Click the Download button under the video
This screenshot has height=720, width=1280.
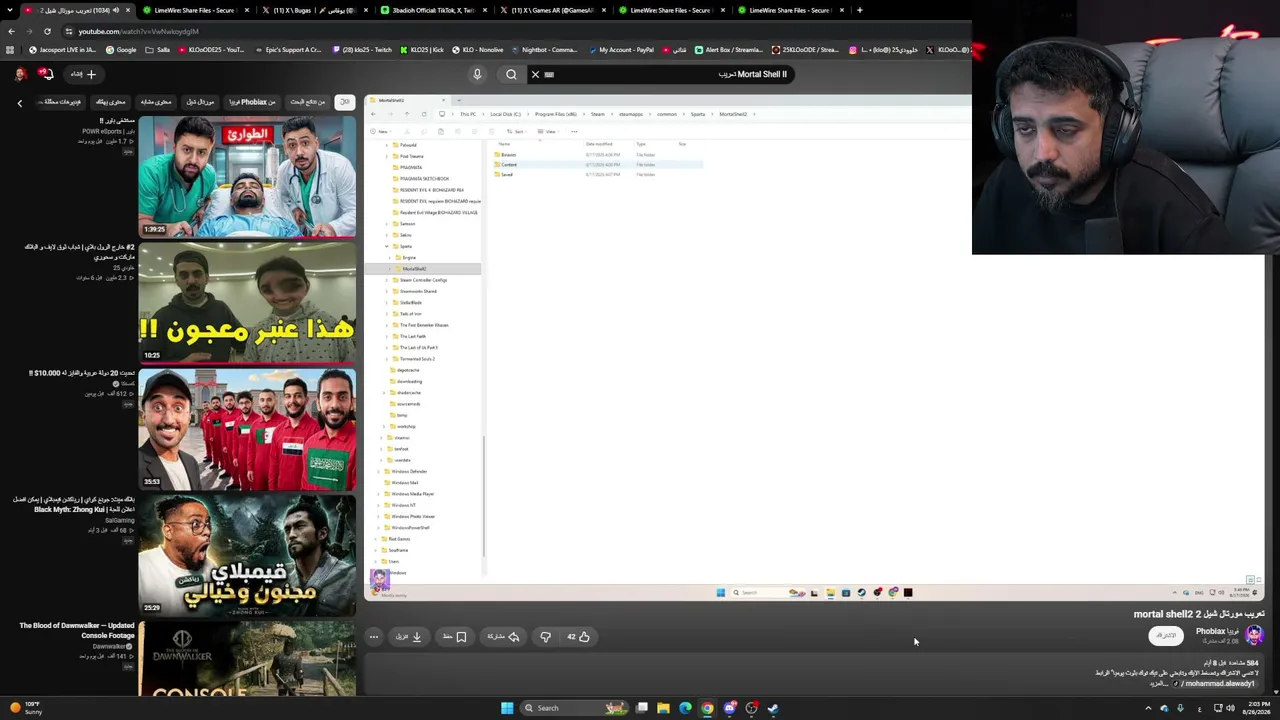coord(409,636)
